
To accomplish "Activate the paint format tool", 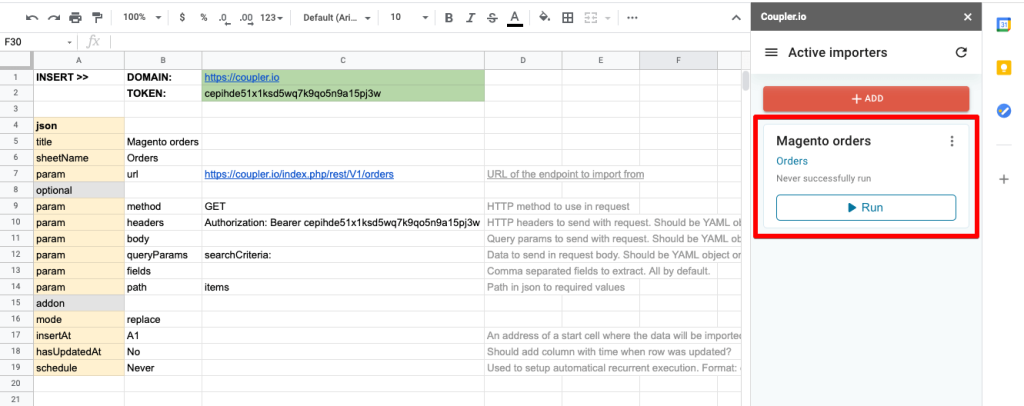I will coord(97,18).
